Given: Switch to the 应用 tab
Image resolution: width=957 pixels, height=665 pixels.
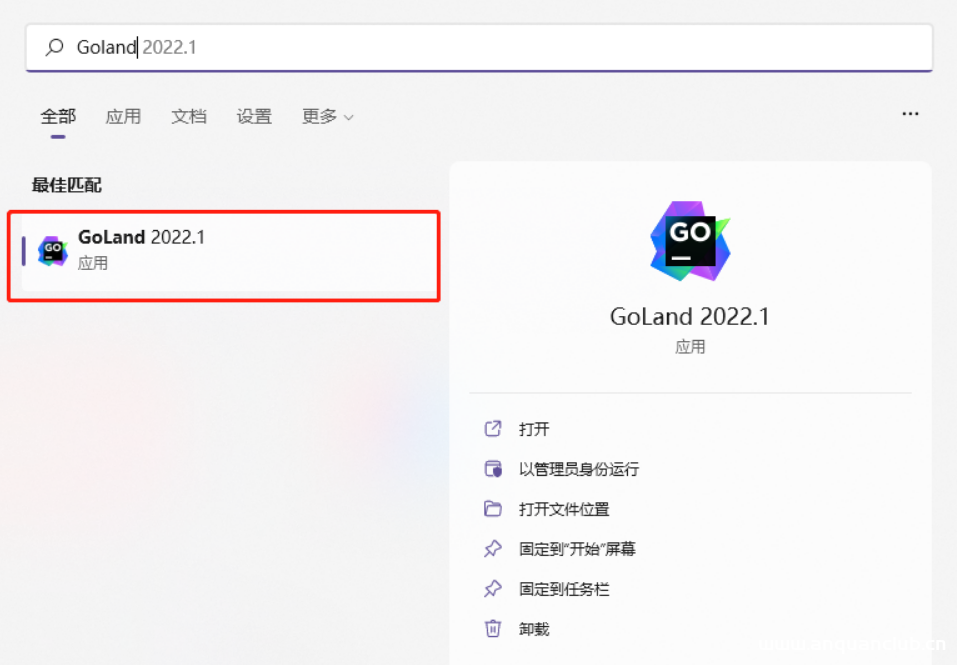Looking at the screenshot, I should [x=123, y=116].
